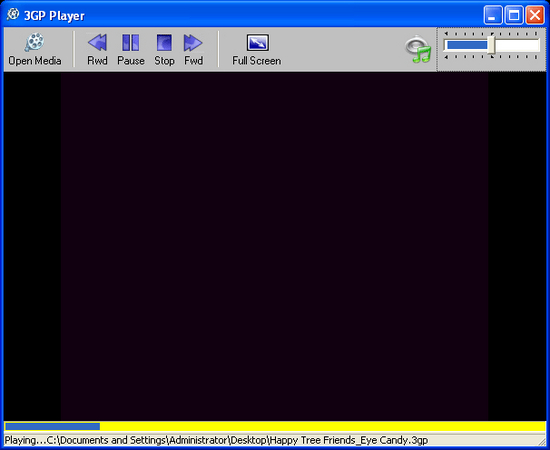Viewport: 550px width, 450px height.
Task: Open the Open Media file dialog
Action: 34,49
